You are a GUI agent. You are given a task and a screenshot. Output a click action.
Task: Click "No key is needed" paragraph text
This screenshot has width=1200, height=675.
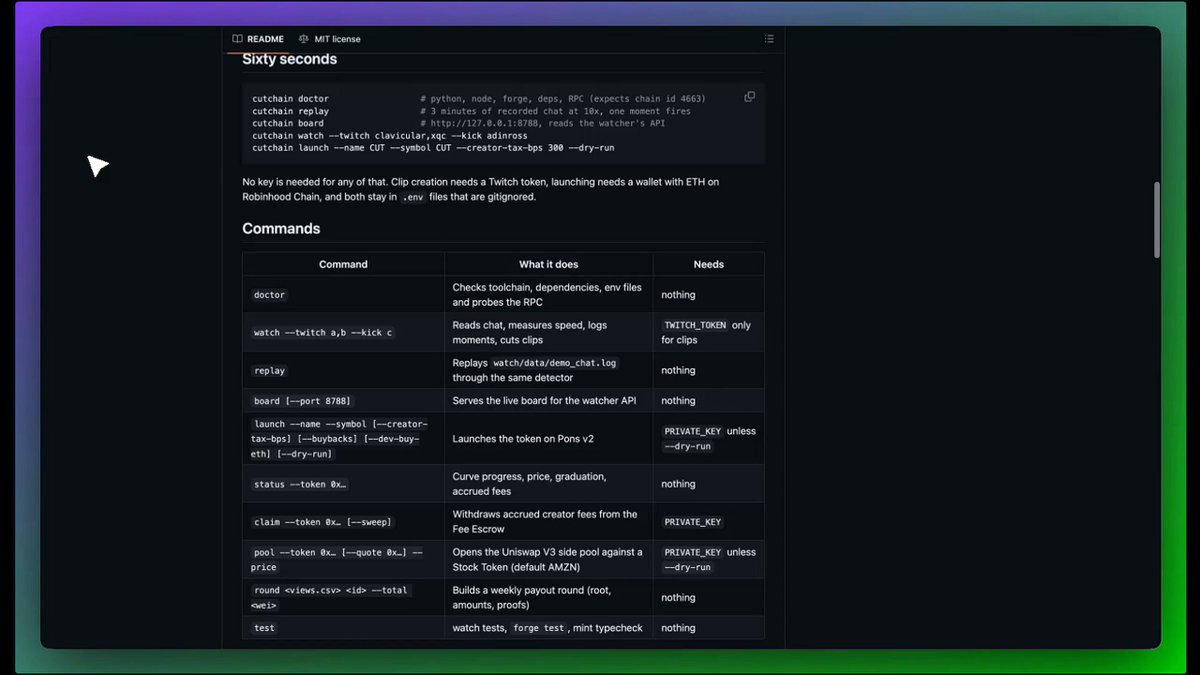point(480,189)
